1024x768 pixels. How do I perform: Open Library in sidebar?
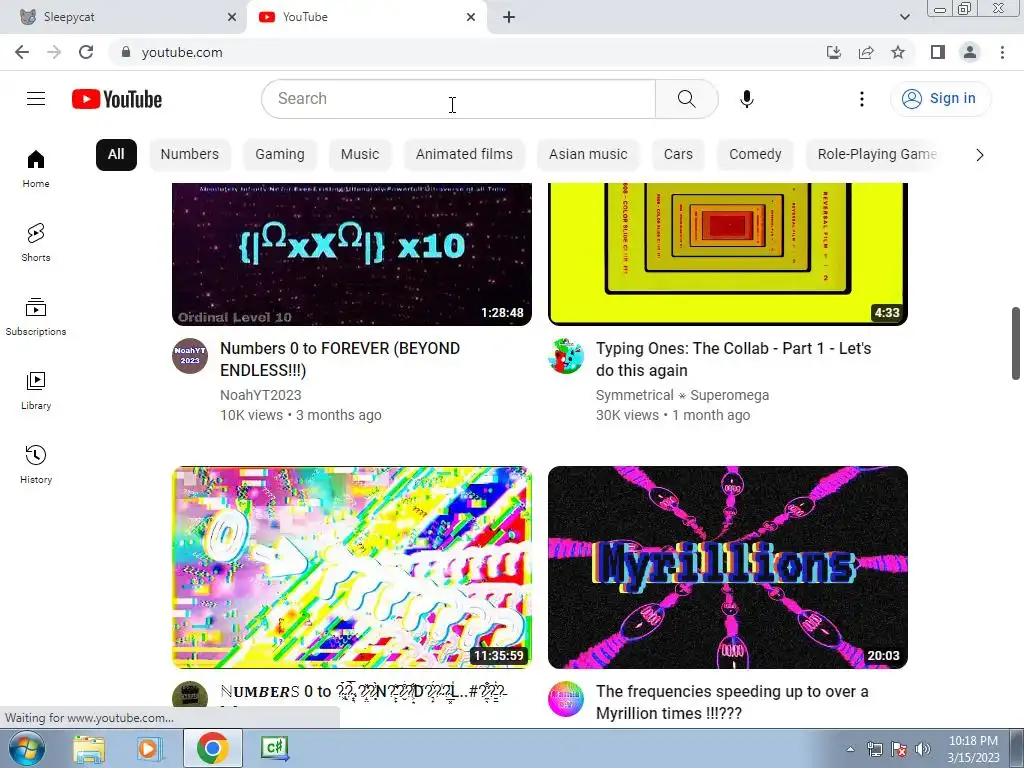tap(36, 391)
